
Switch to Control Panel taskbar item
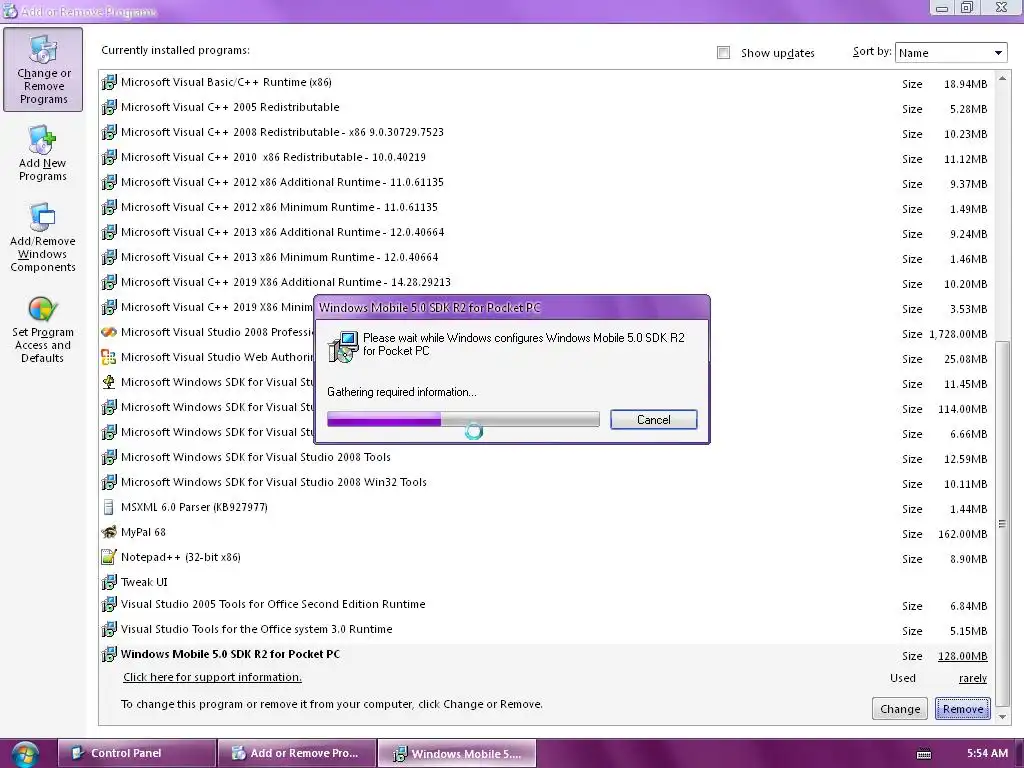coord(136,753)
